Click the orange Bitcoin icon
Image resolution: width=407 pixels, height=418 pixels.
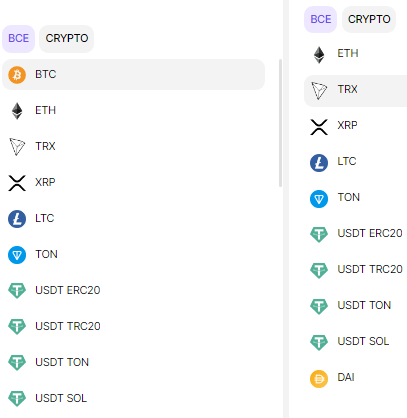pos(17,74)
